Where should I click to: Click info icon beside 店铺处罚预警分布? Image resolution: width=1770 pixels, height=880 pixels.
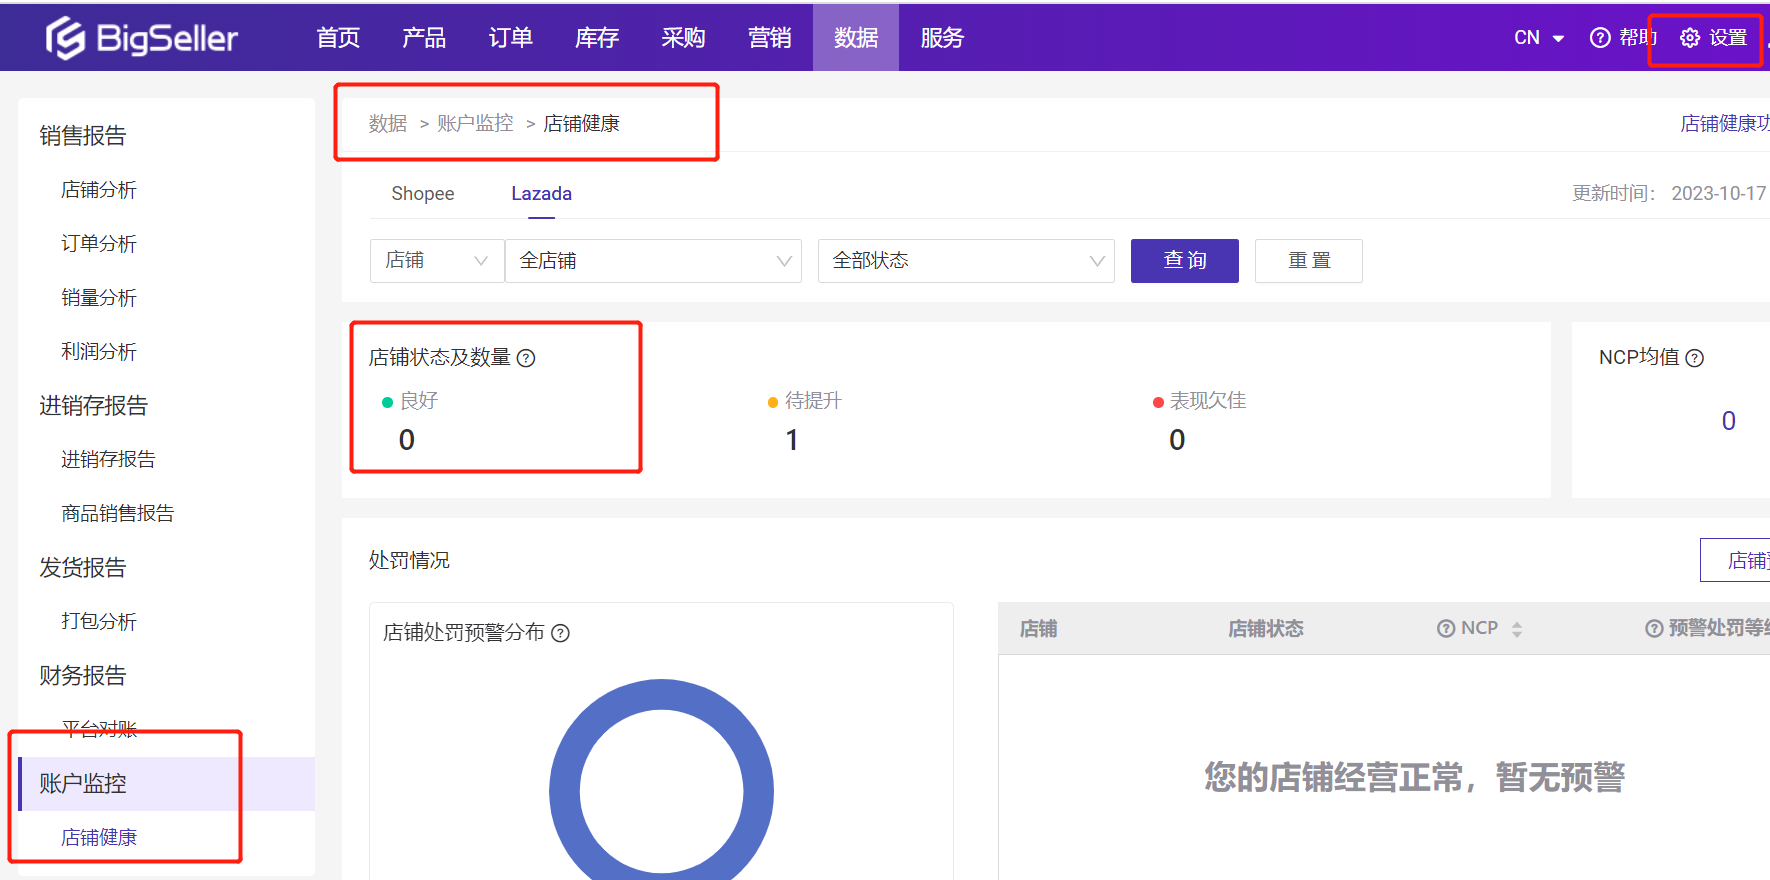pos(561,633)
